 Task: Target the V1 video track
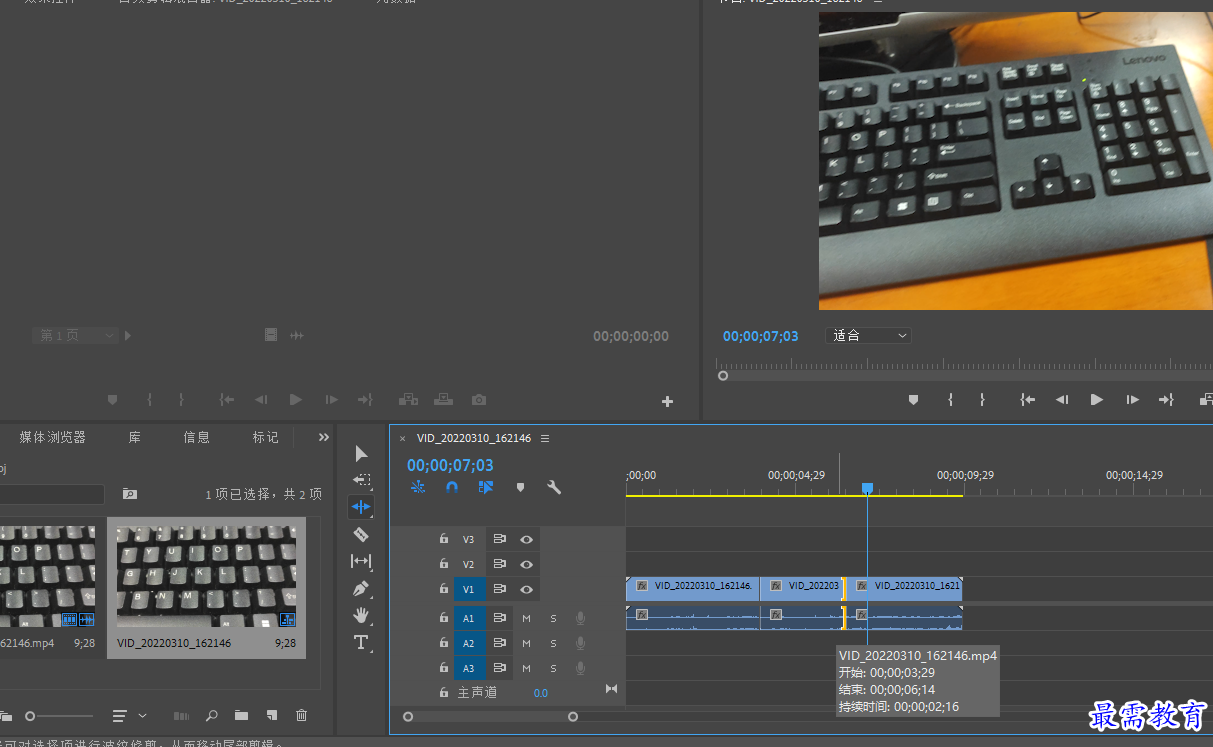pos(469,589)
